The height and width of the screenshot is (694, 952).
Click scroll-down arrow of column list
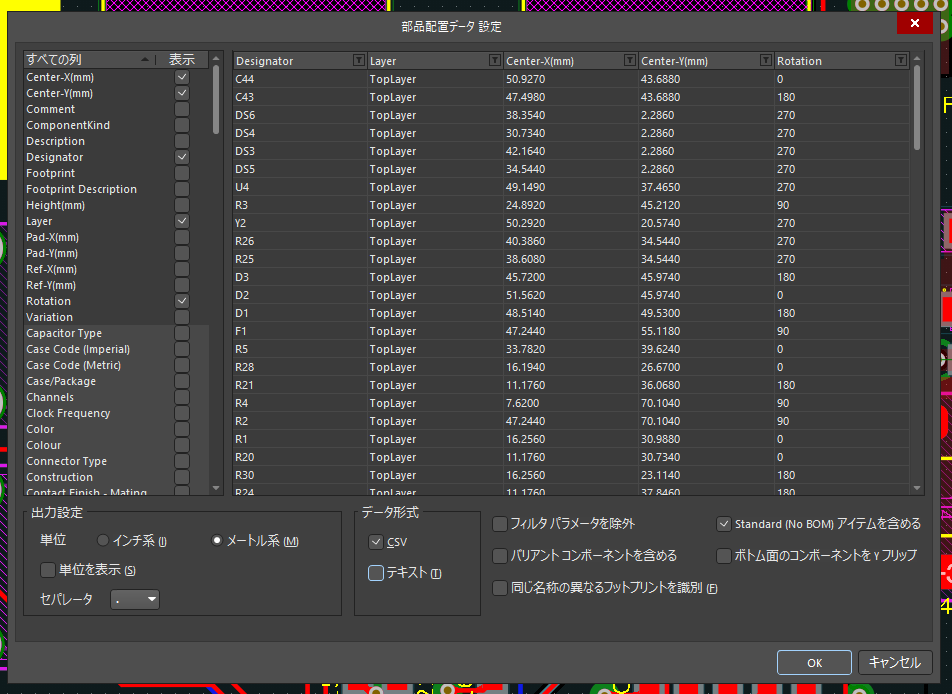(216, 488)
